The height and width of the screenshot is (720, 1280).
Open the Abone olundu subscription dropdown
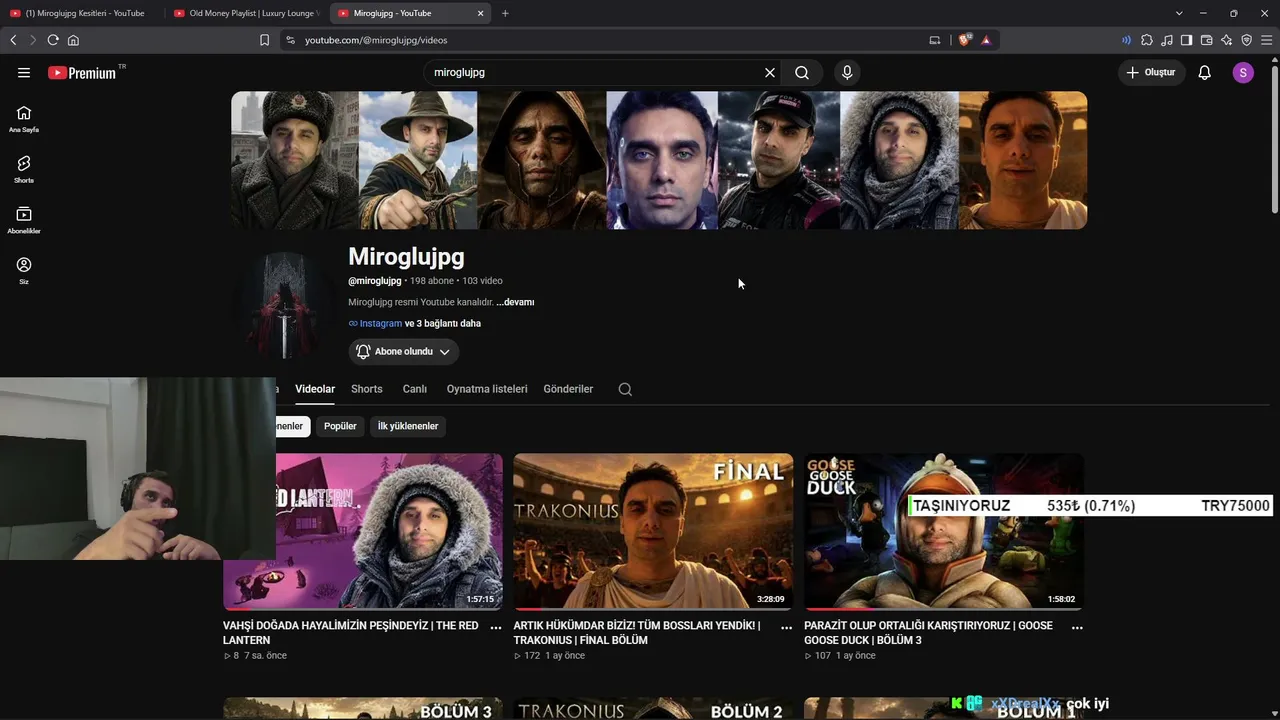[404, 352]
